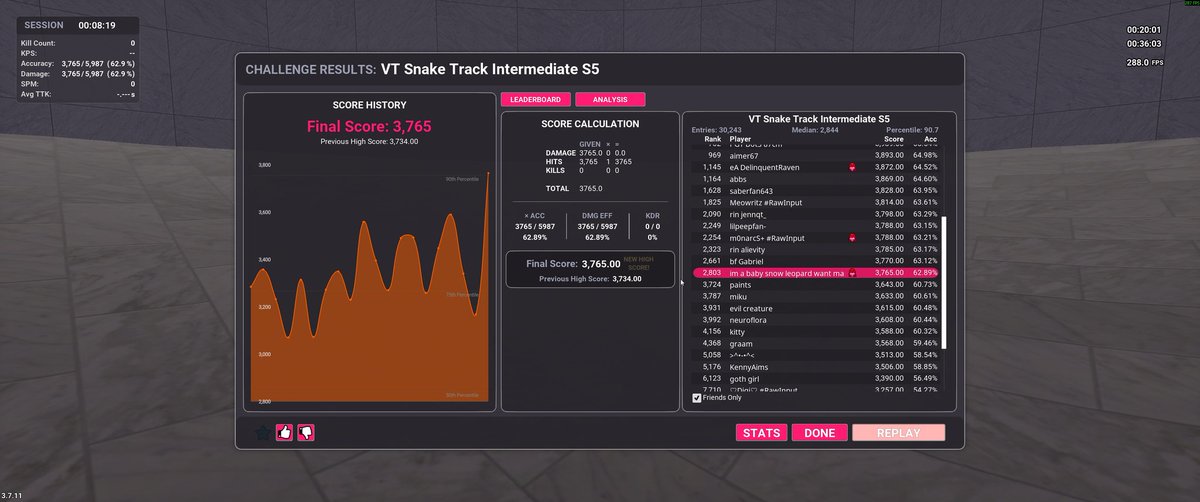Select leaderboard row for graam
The width and height of the screenshot is (1200, 502).
pyautogui.click(x=815, y=343)
